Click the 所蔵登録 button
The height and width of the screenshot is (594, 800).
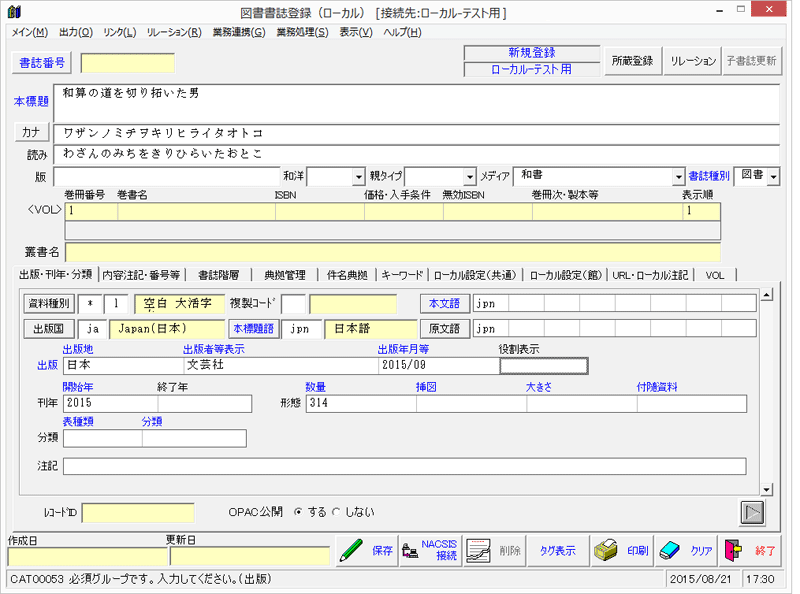coord(632,61)
